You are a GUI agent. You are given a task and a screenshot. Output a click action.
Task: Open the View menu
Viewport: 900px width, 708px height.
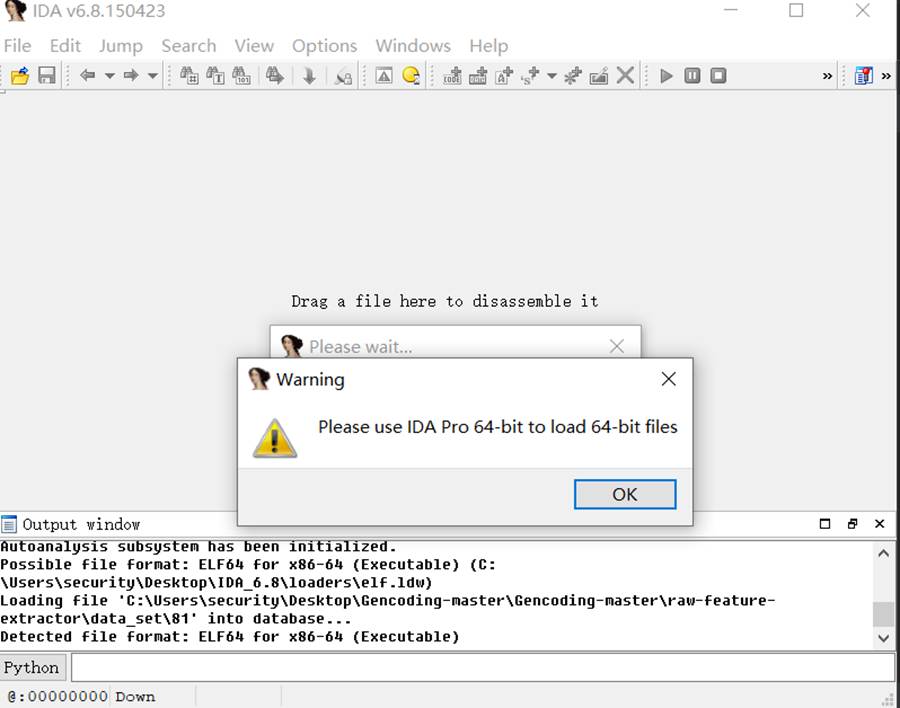pos(254,45)
